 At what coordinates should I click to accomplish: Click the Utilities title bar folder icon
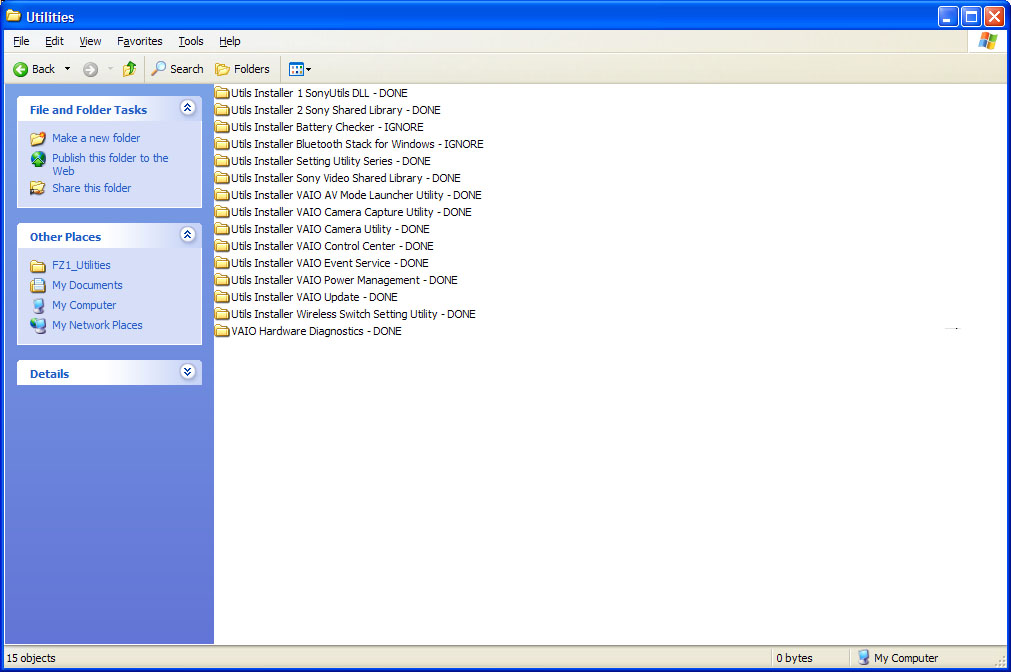14,16
